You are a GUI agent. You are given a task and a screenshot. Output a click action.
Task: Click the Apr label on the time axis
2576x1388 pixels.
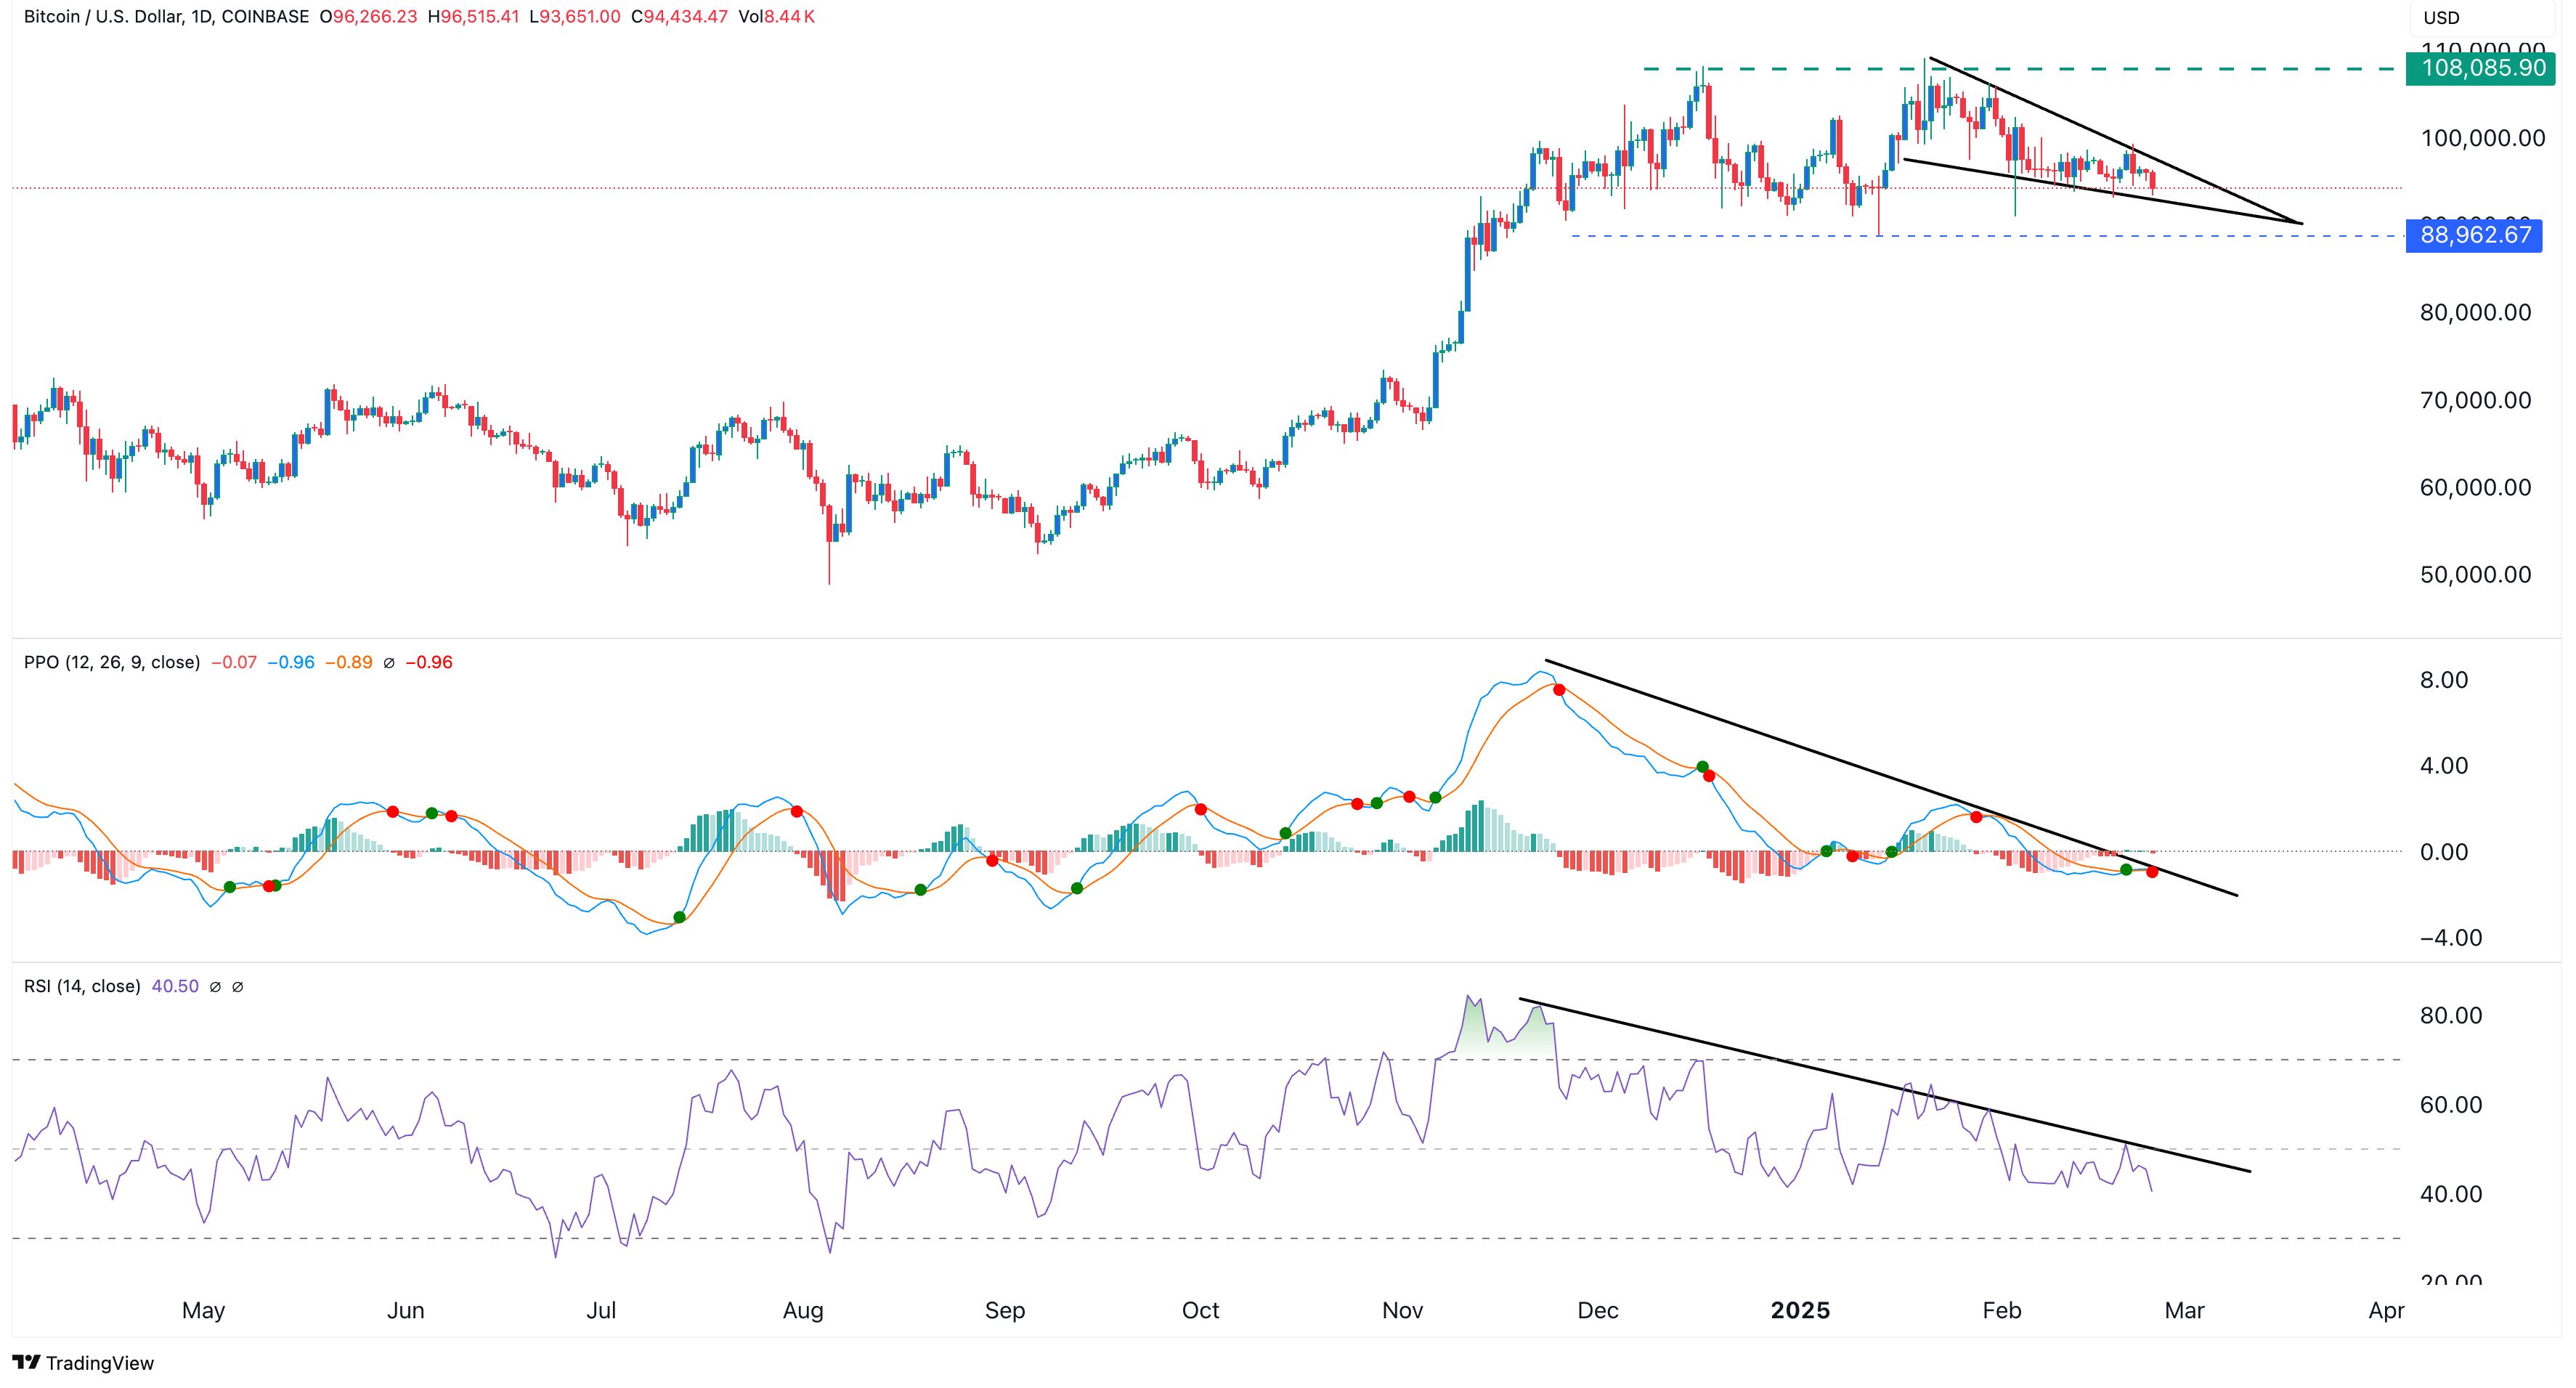tap(2387, 1311)
